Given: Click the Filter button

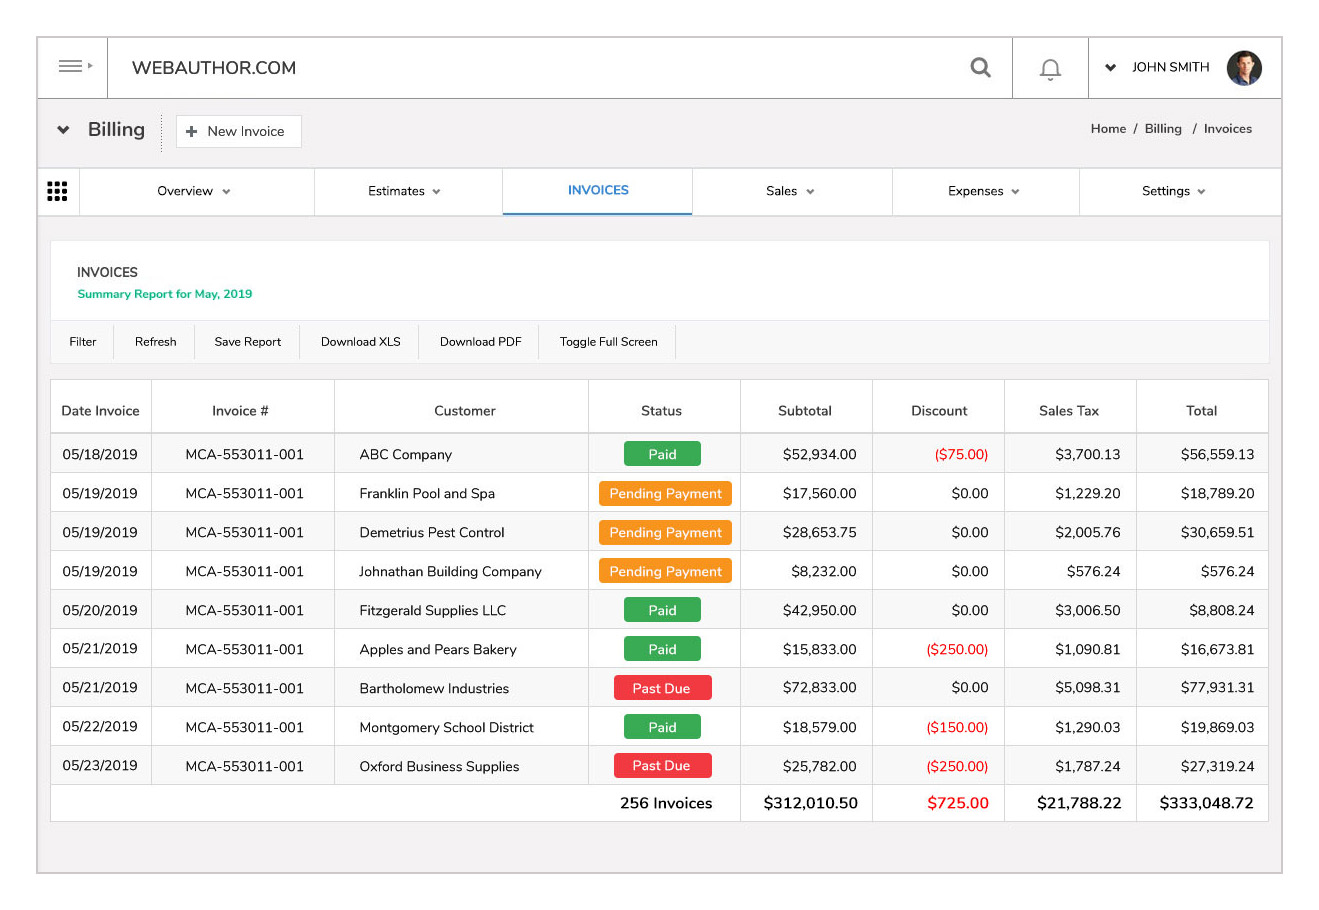Looking at the screenshot, I should pos(83,342).
